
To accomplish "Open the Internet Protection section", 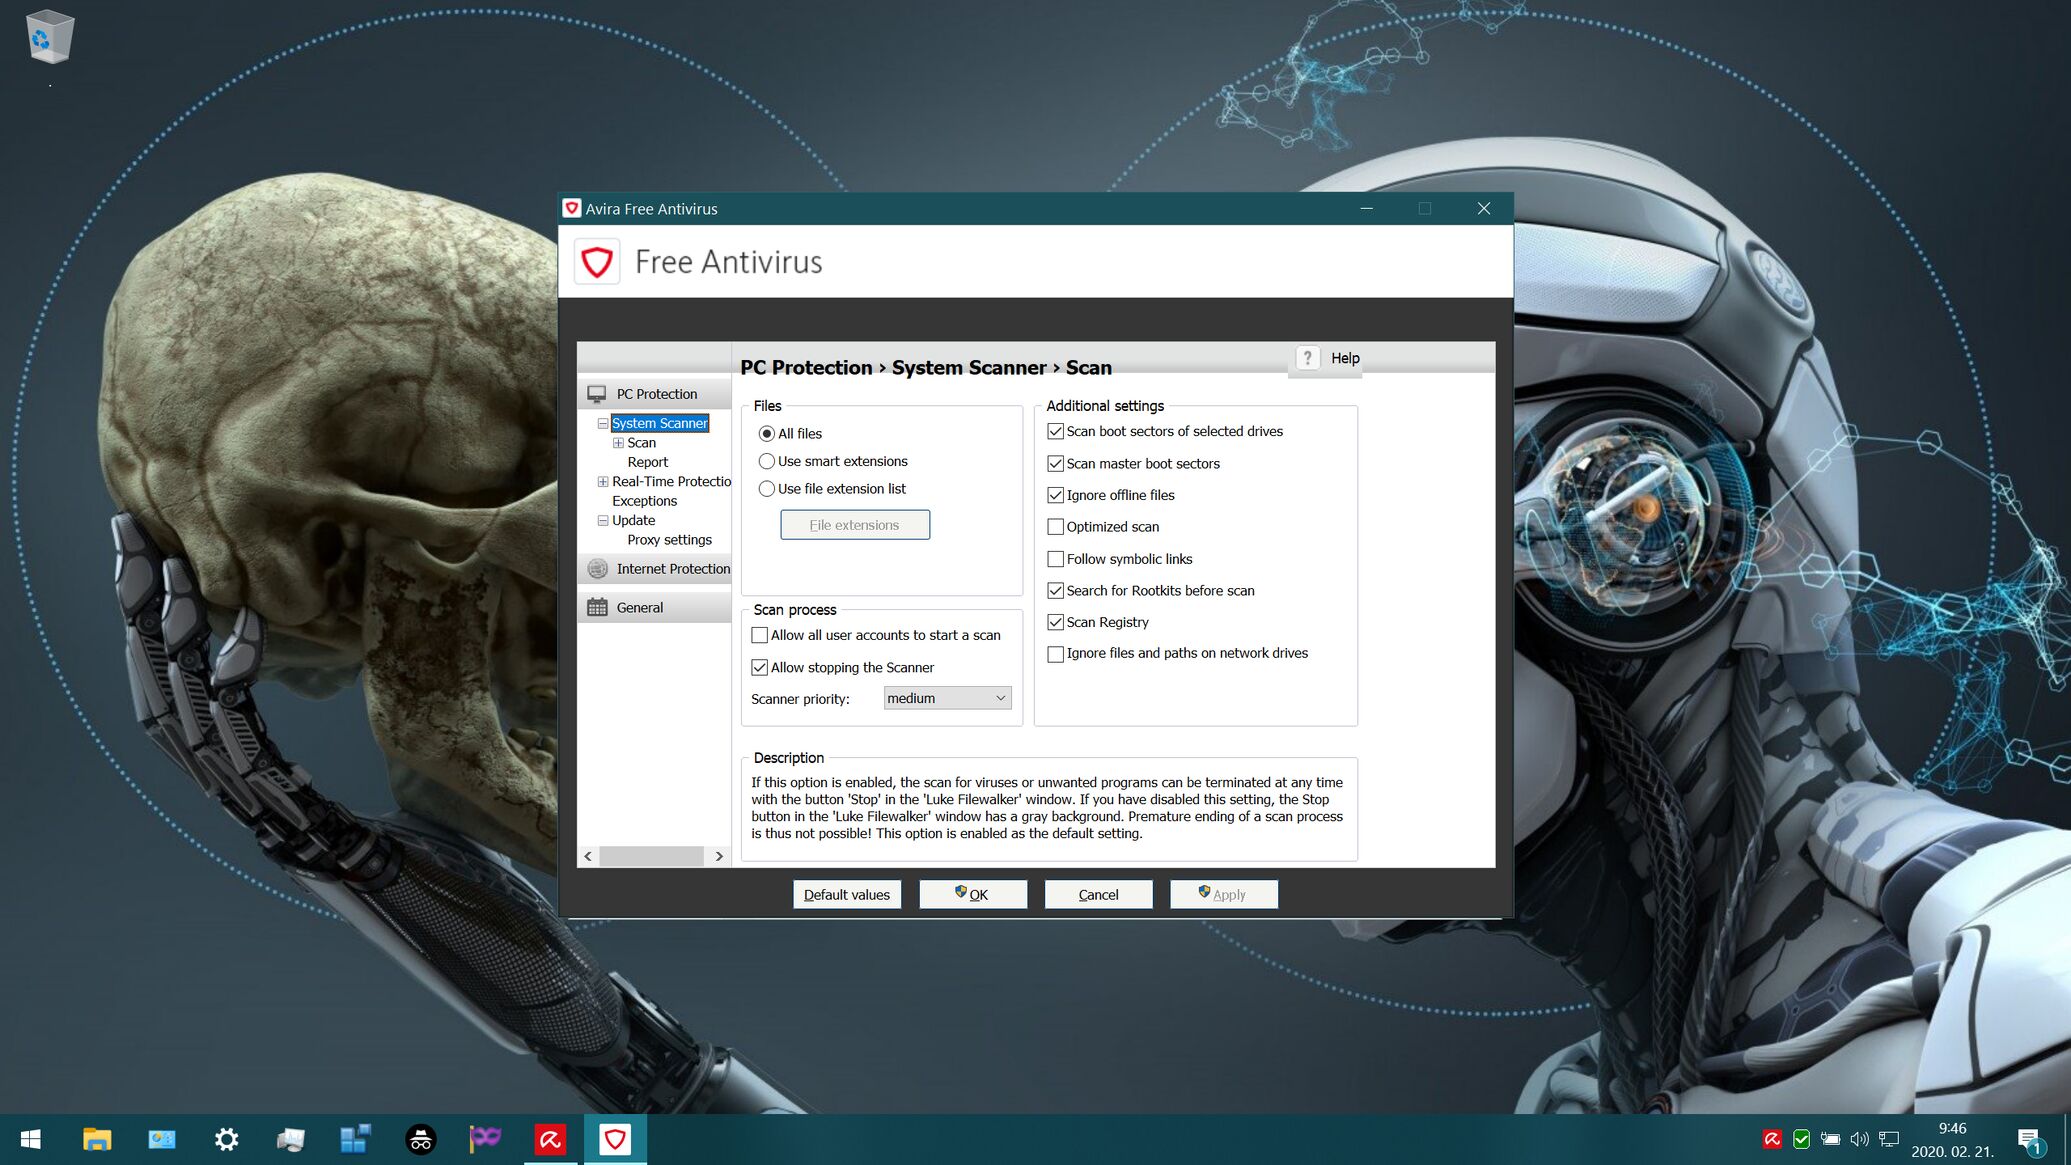I will point(654,569).
